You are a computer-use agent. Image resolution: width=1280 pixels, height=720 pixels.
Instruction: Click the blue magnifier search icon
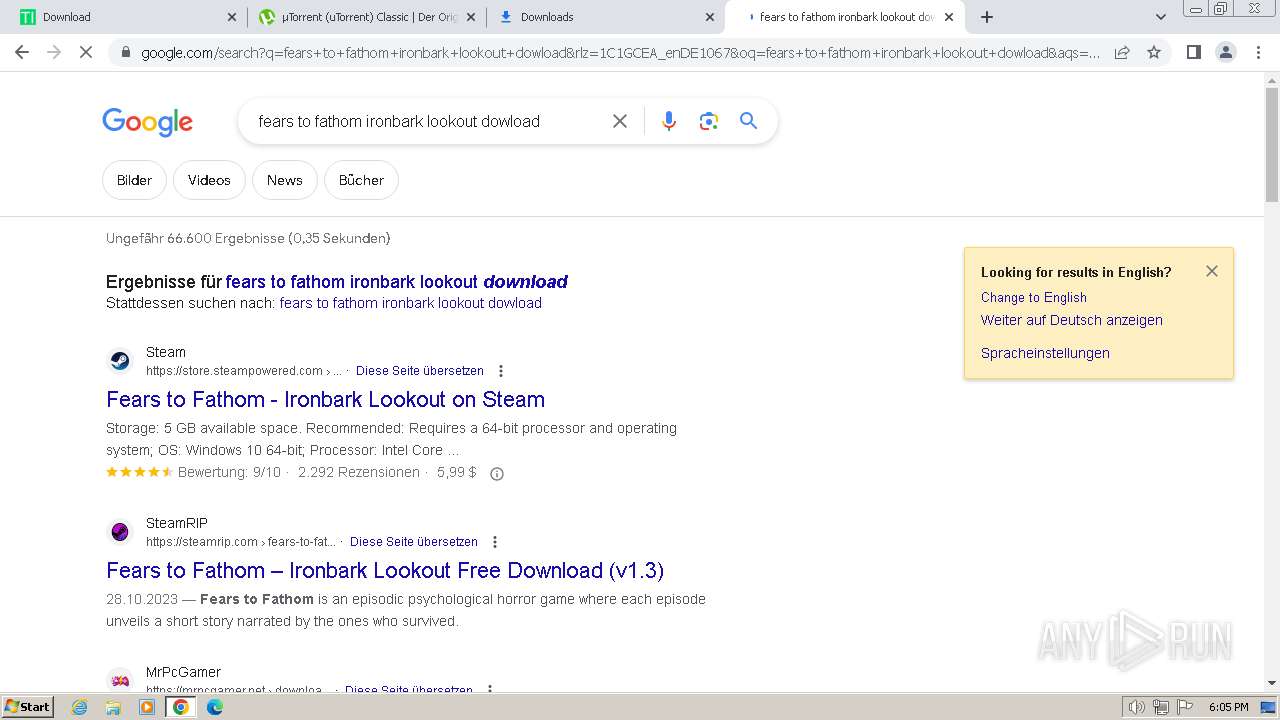(x=748, y=121)
